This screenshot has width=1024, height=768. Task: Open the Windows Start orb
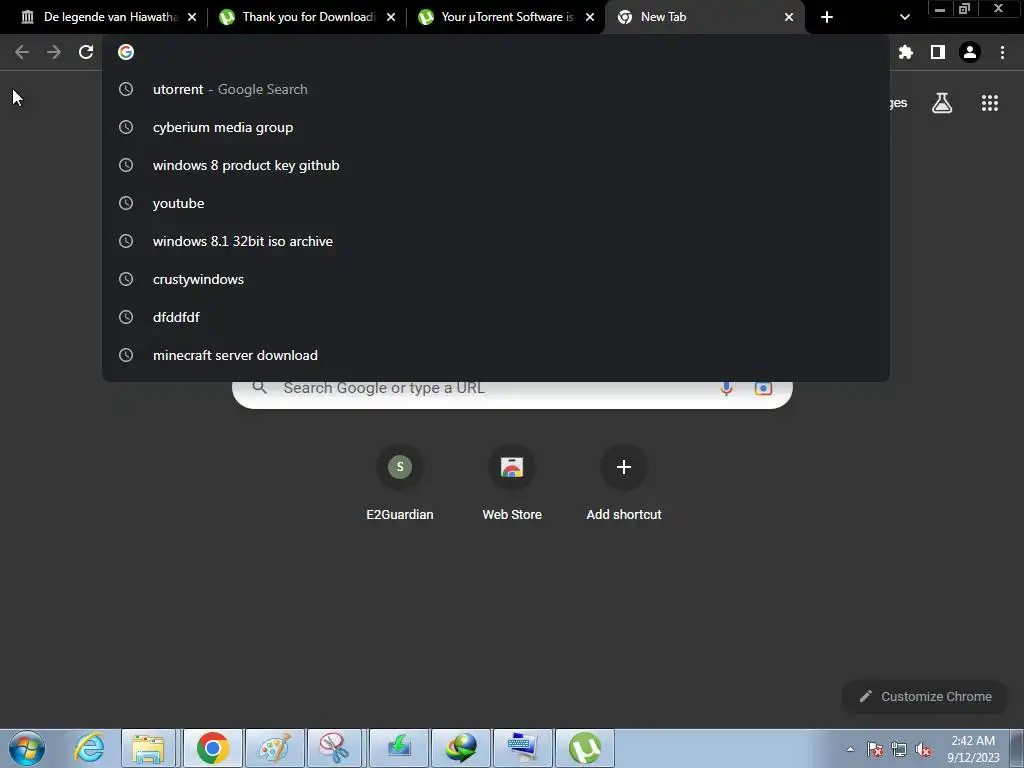(27, 748)
